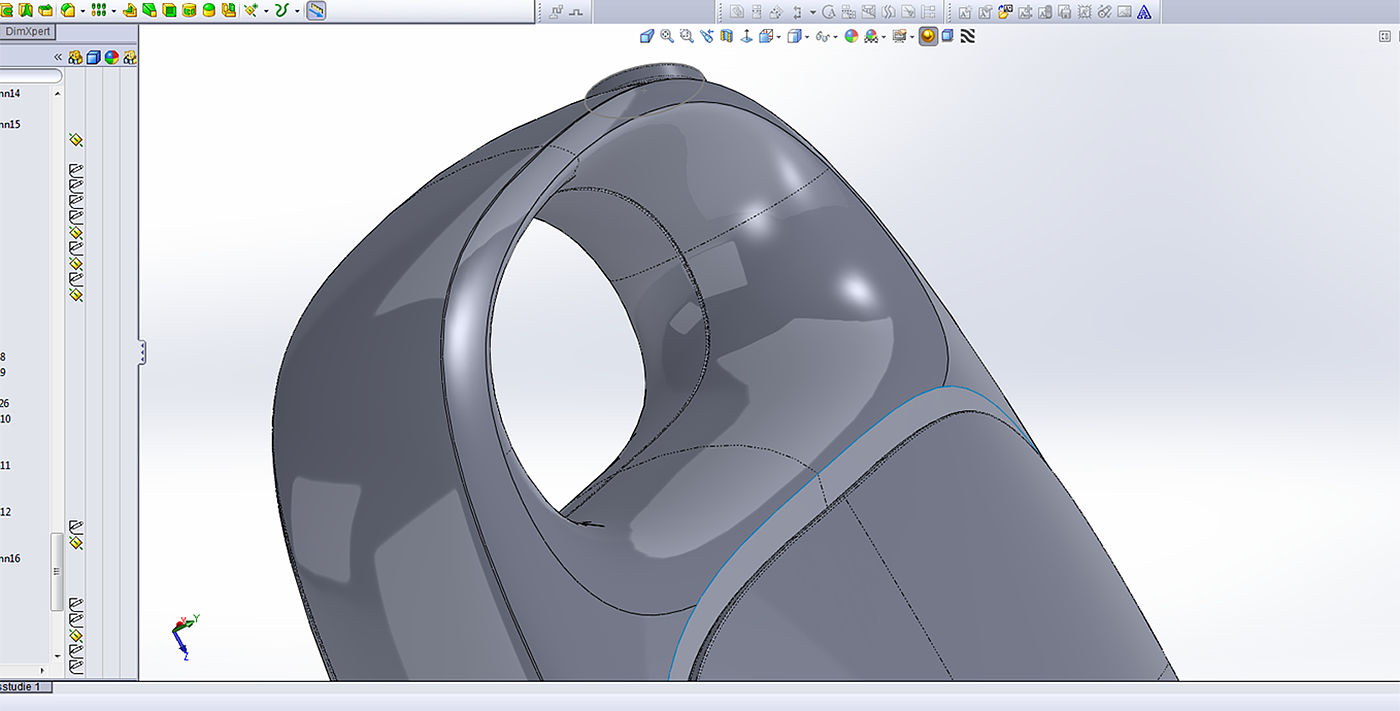Select the Zoom to Area tool

(x=686, y=36)
